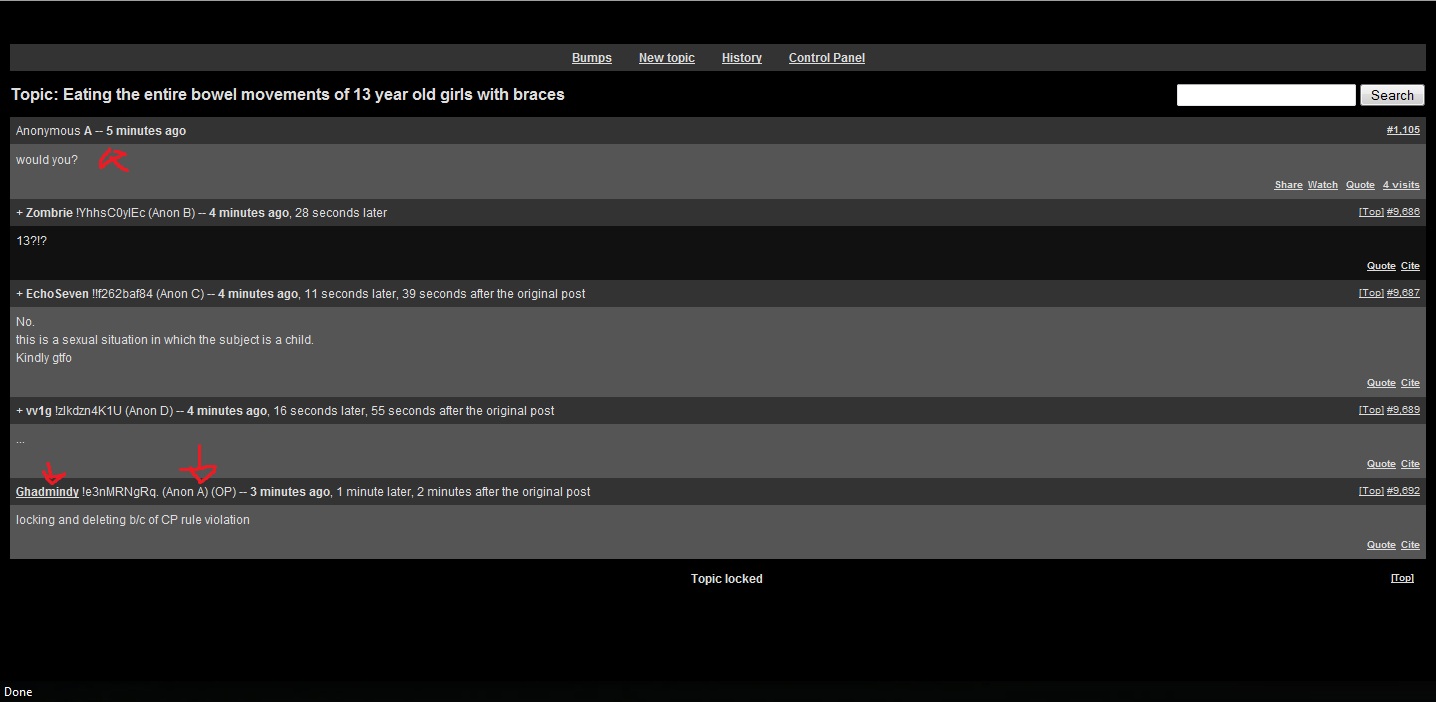Click into the search text field

[1265, 95]
